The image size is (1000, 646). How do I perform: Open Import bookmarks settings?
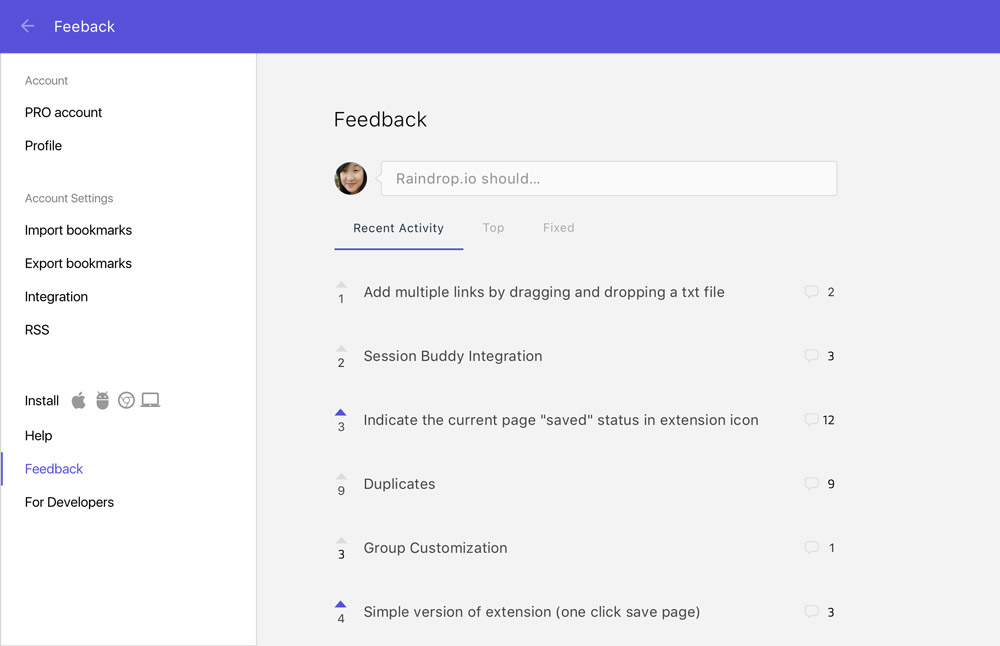click(78, 230)
